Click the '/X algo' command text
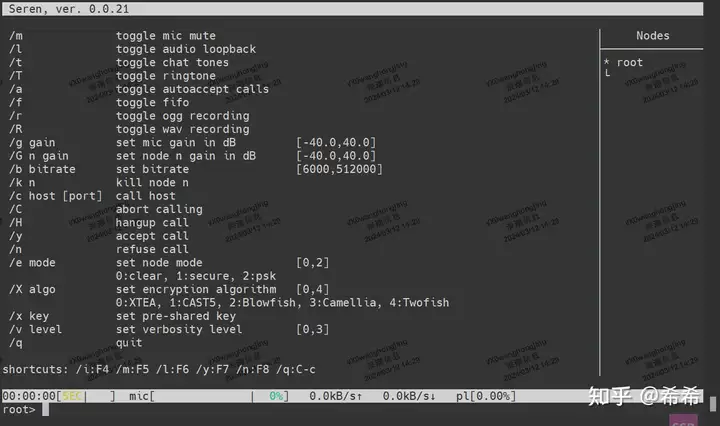This screenshot has width=720, height=426. [32, 289]
